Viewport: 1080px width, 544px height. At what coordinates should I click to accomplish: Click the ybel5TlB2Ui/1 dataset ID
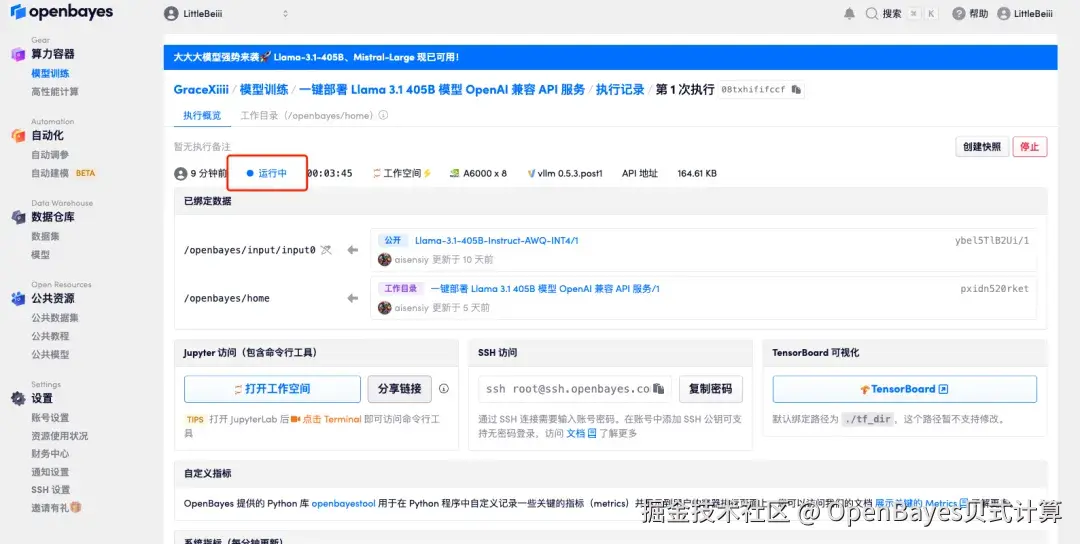point(992,240)
